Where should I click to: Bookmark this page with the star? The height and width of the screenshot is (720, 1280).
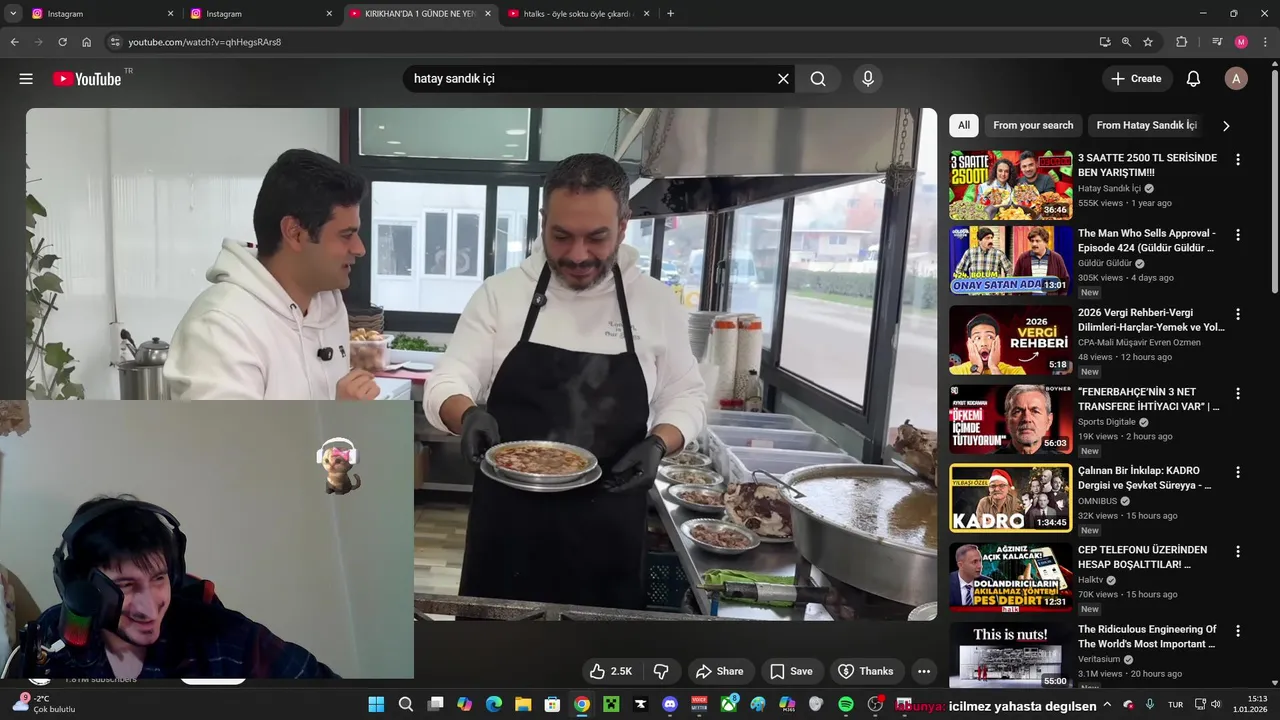click(x=1148, y=42)
